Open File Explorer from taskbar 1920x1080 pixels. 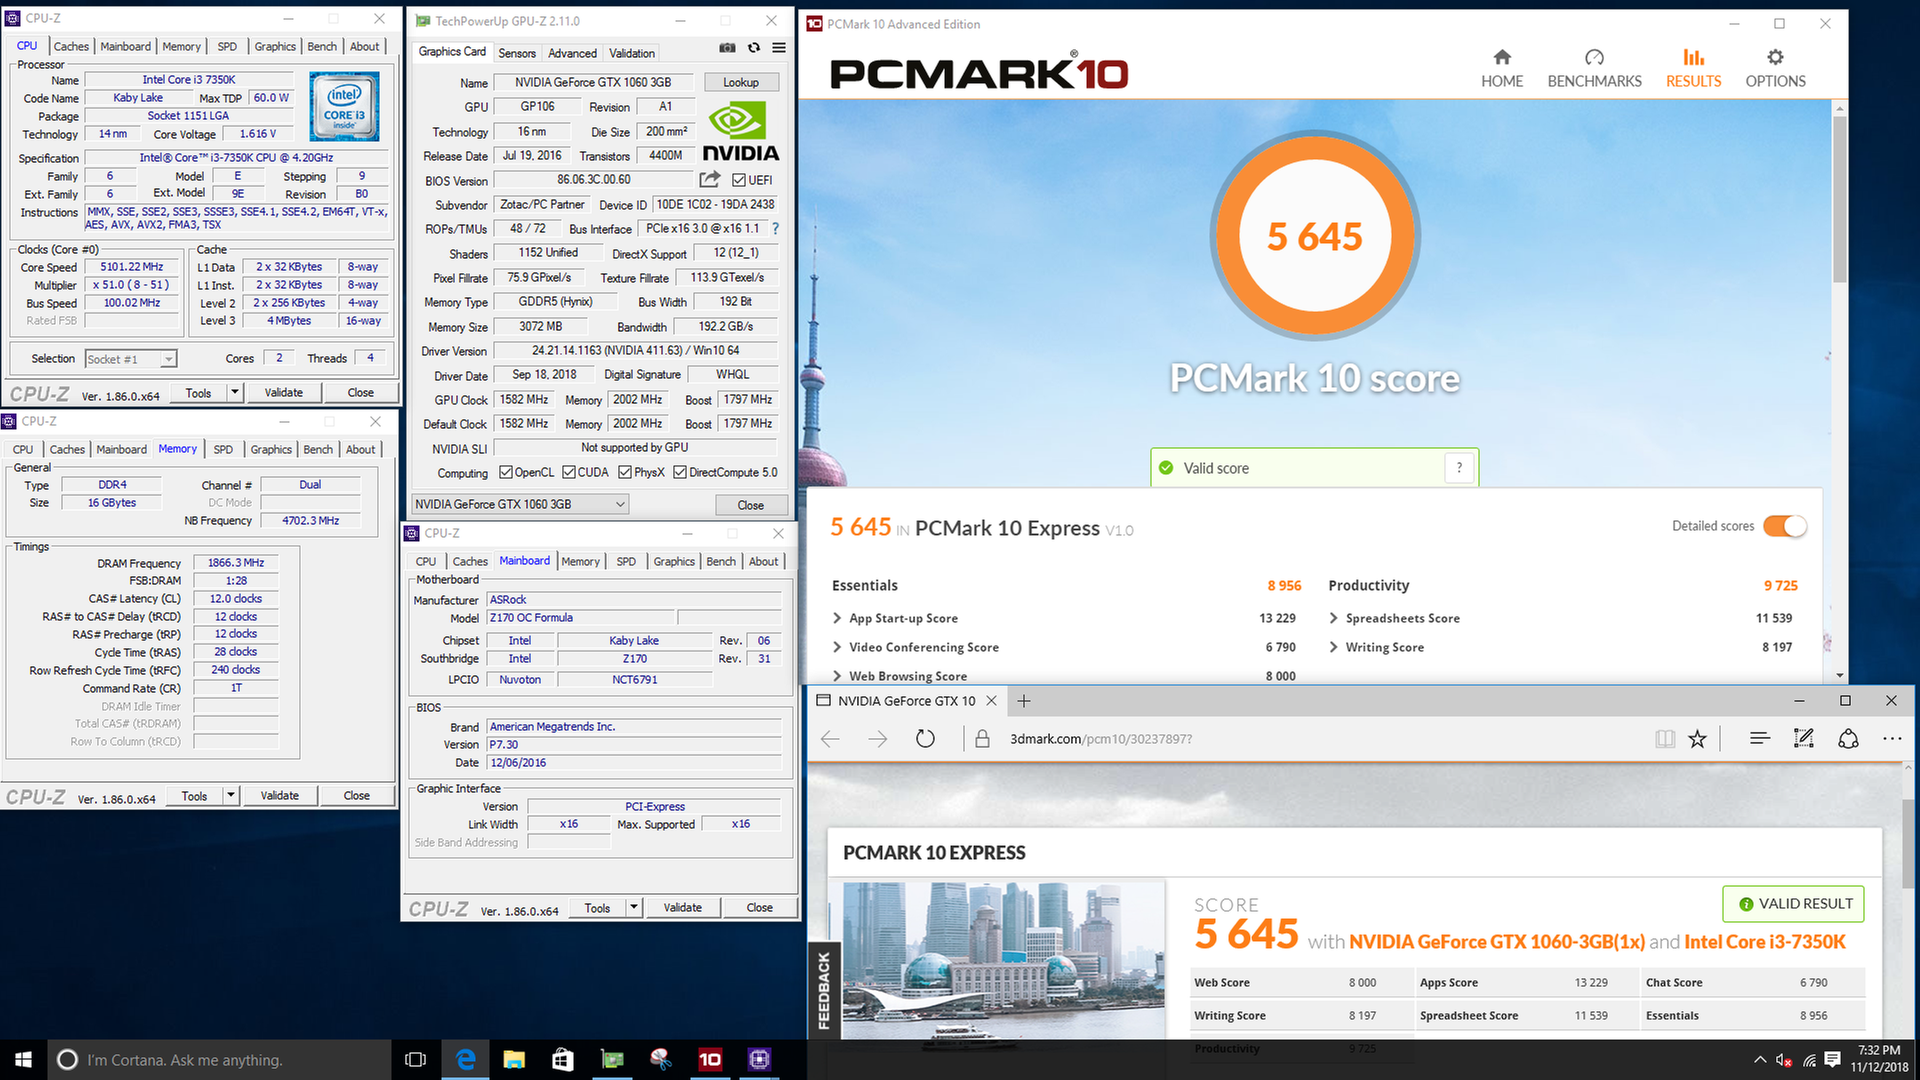pyautogui.click(x=514, y=1060)
